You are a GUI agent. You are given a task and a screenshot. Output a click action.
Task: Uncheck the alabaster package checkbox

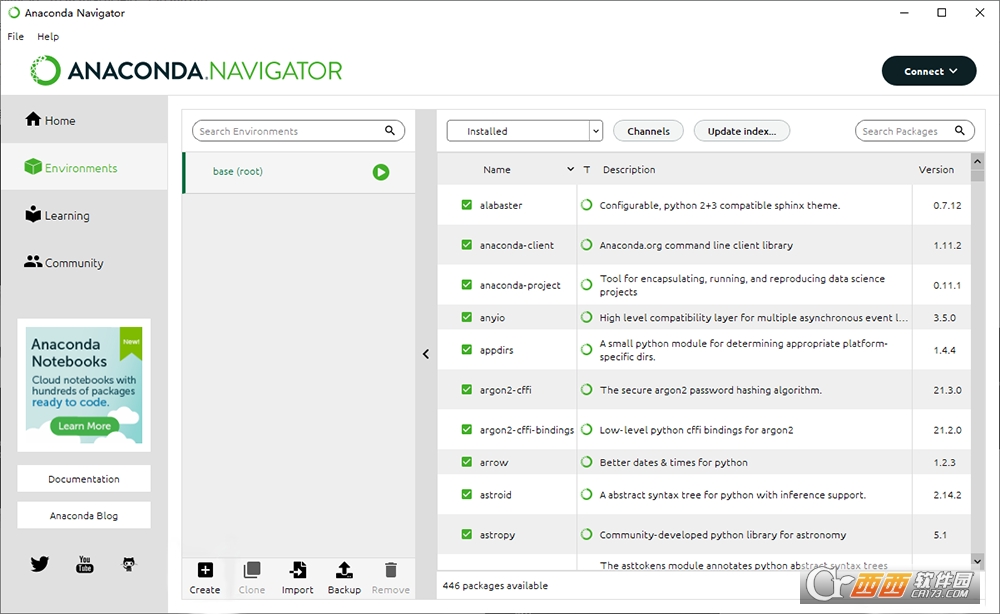[x=467, y=205]
